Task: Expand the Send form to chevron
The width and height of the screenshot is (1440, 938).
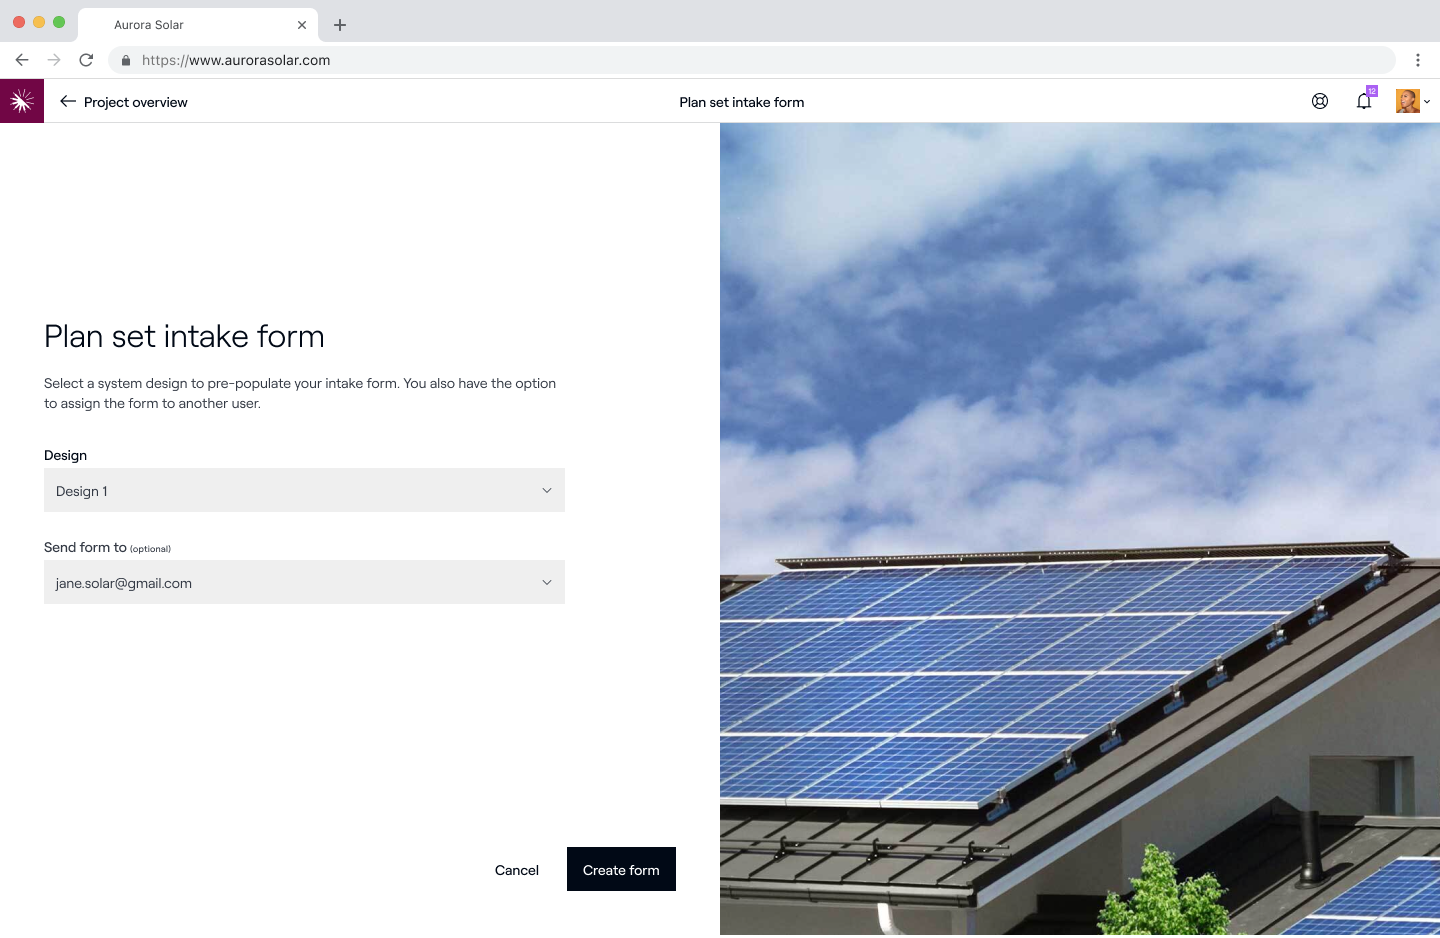Action: (547, 582)
